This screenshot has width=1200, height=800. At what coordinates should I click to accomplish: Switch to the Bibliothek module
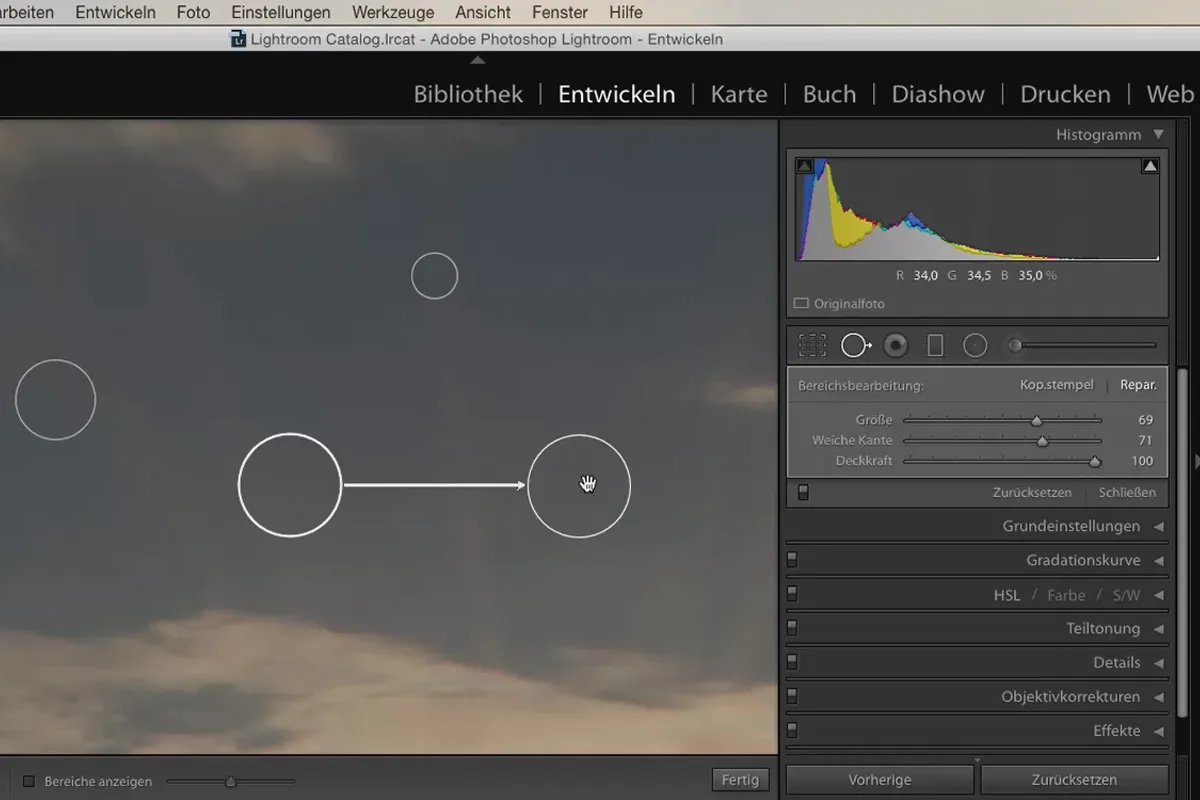[468, 94]
